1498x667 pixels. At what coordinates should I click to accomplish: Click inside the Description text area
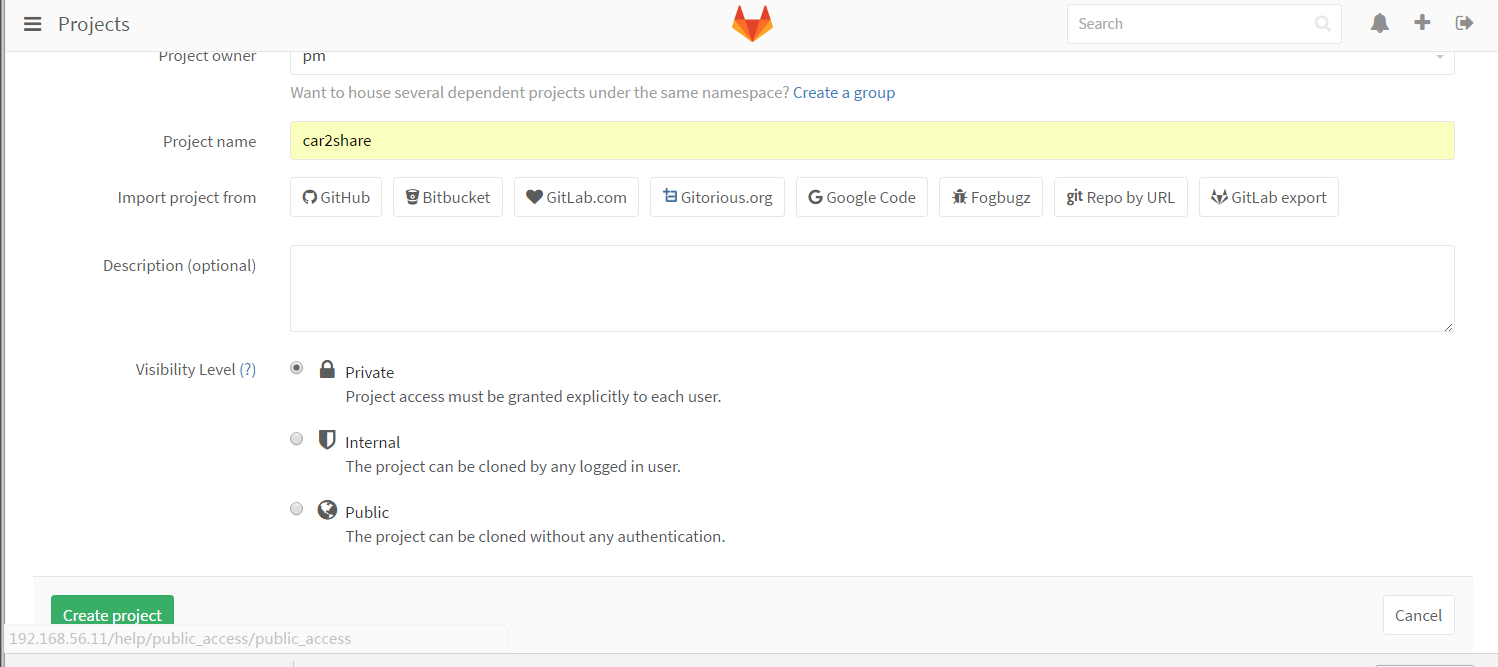click(871, 288)
